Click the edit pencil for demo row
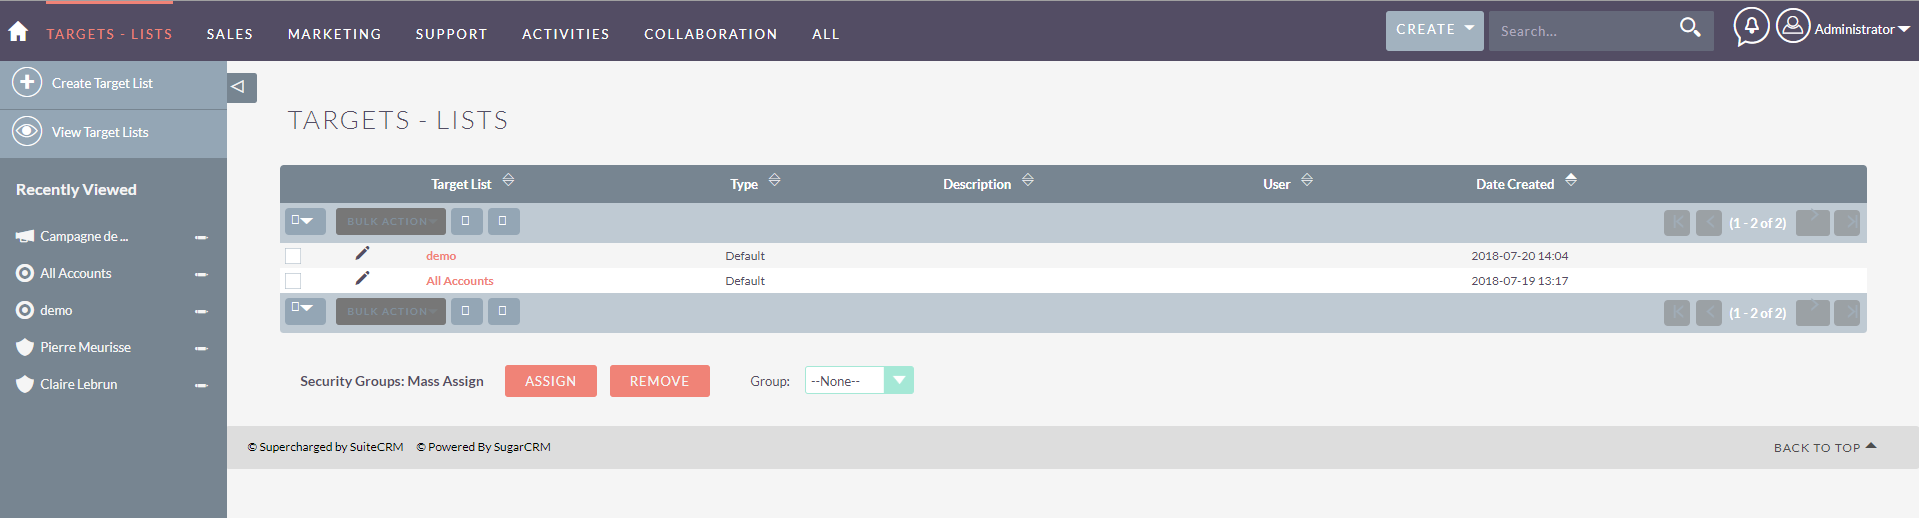Viewport: 1919px width, 518px height. click(x=362, y=254)
